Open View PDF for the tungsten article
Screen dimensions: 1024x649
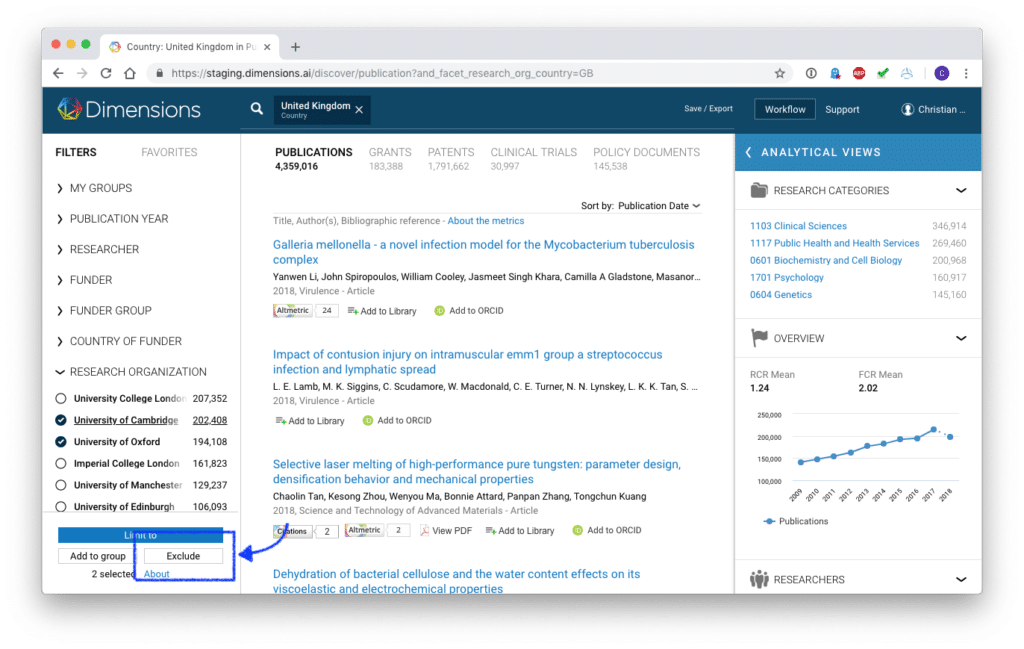pos(445,531)
